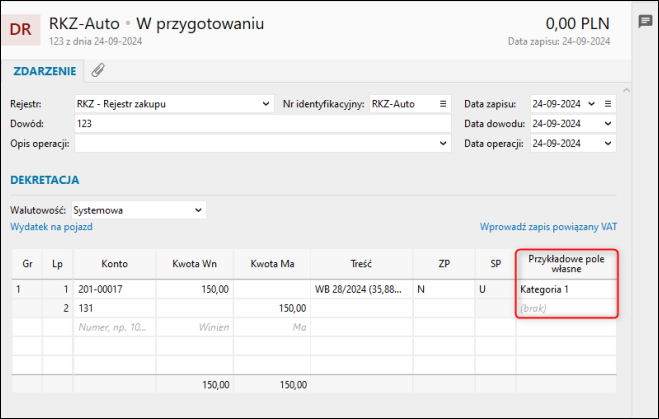Select account cell 131

click(x=114, y=308)
